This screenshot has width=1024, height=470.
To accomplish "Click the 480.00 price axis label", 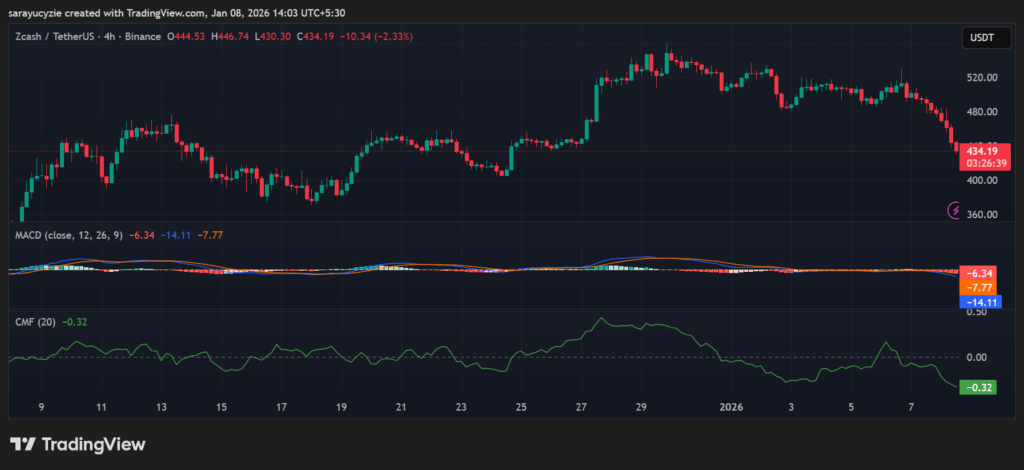I will [980, 112].
